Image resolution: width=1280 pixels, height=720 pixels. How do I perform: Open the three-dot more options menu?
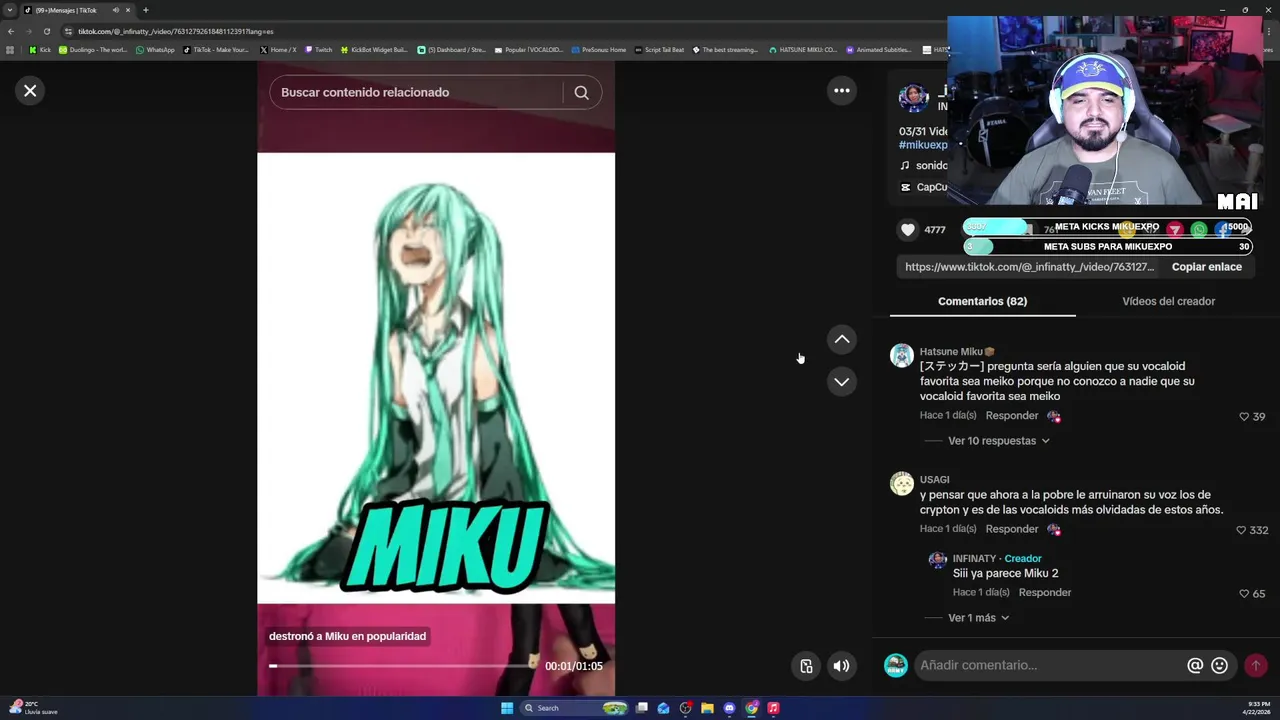point(842,91)
